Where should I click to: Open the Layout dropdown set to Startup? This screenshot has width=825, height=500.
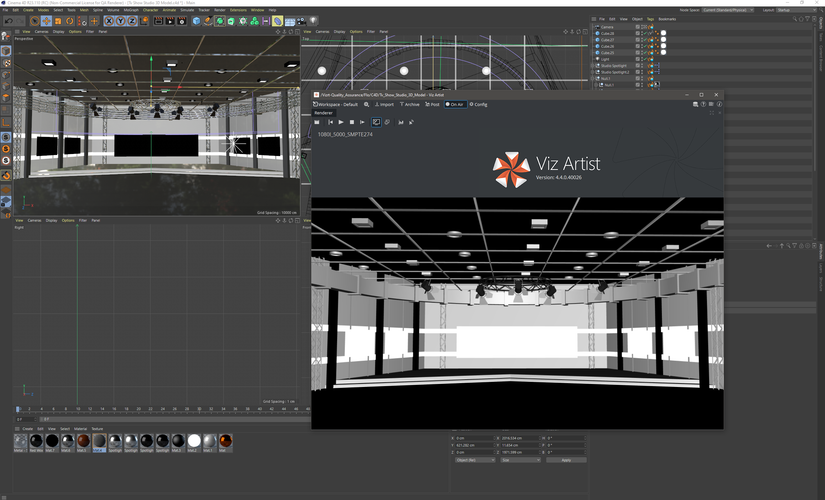pyautogui.click(x=796, y=10)
